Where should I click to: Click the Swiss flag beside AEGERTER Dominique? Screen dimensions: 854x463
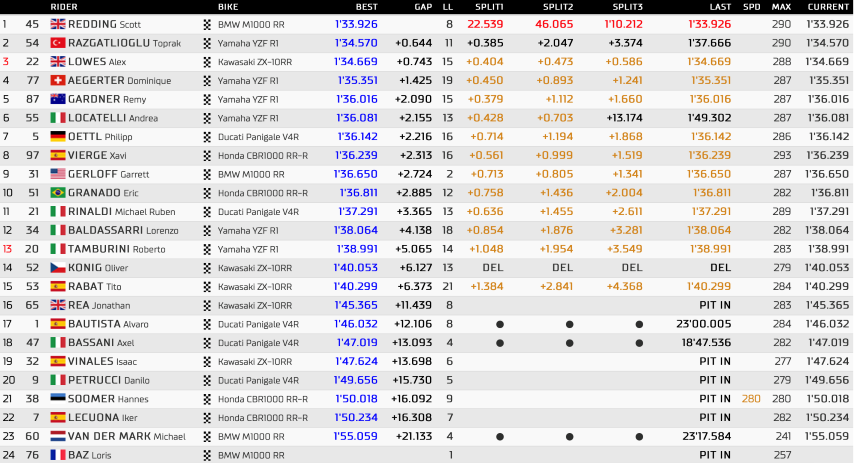58,81
